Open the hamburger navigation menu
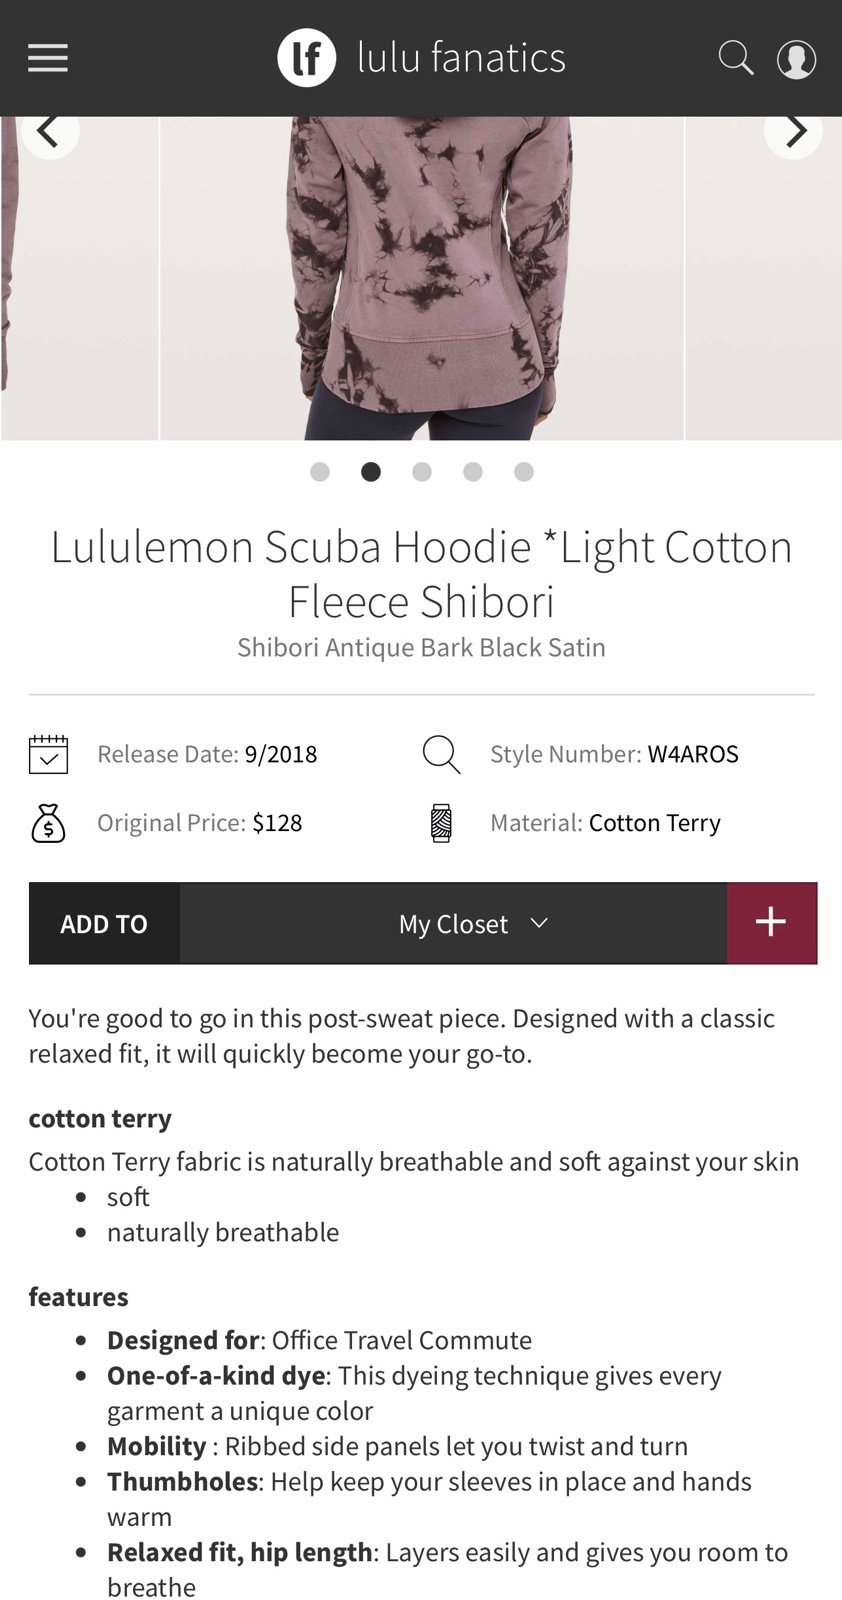 [48, 58]
